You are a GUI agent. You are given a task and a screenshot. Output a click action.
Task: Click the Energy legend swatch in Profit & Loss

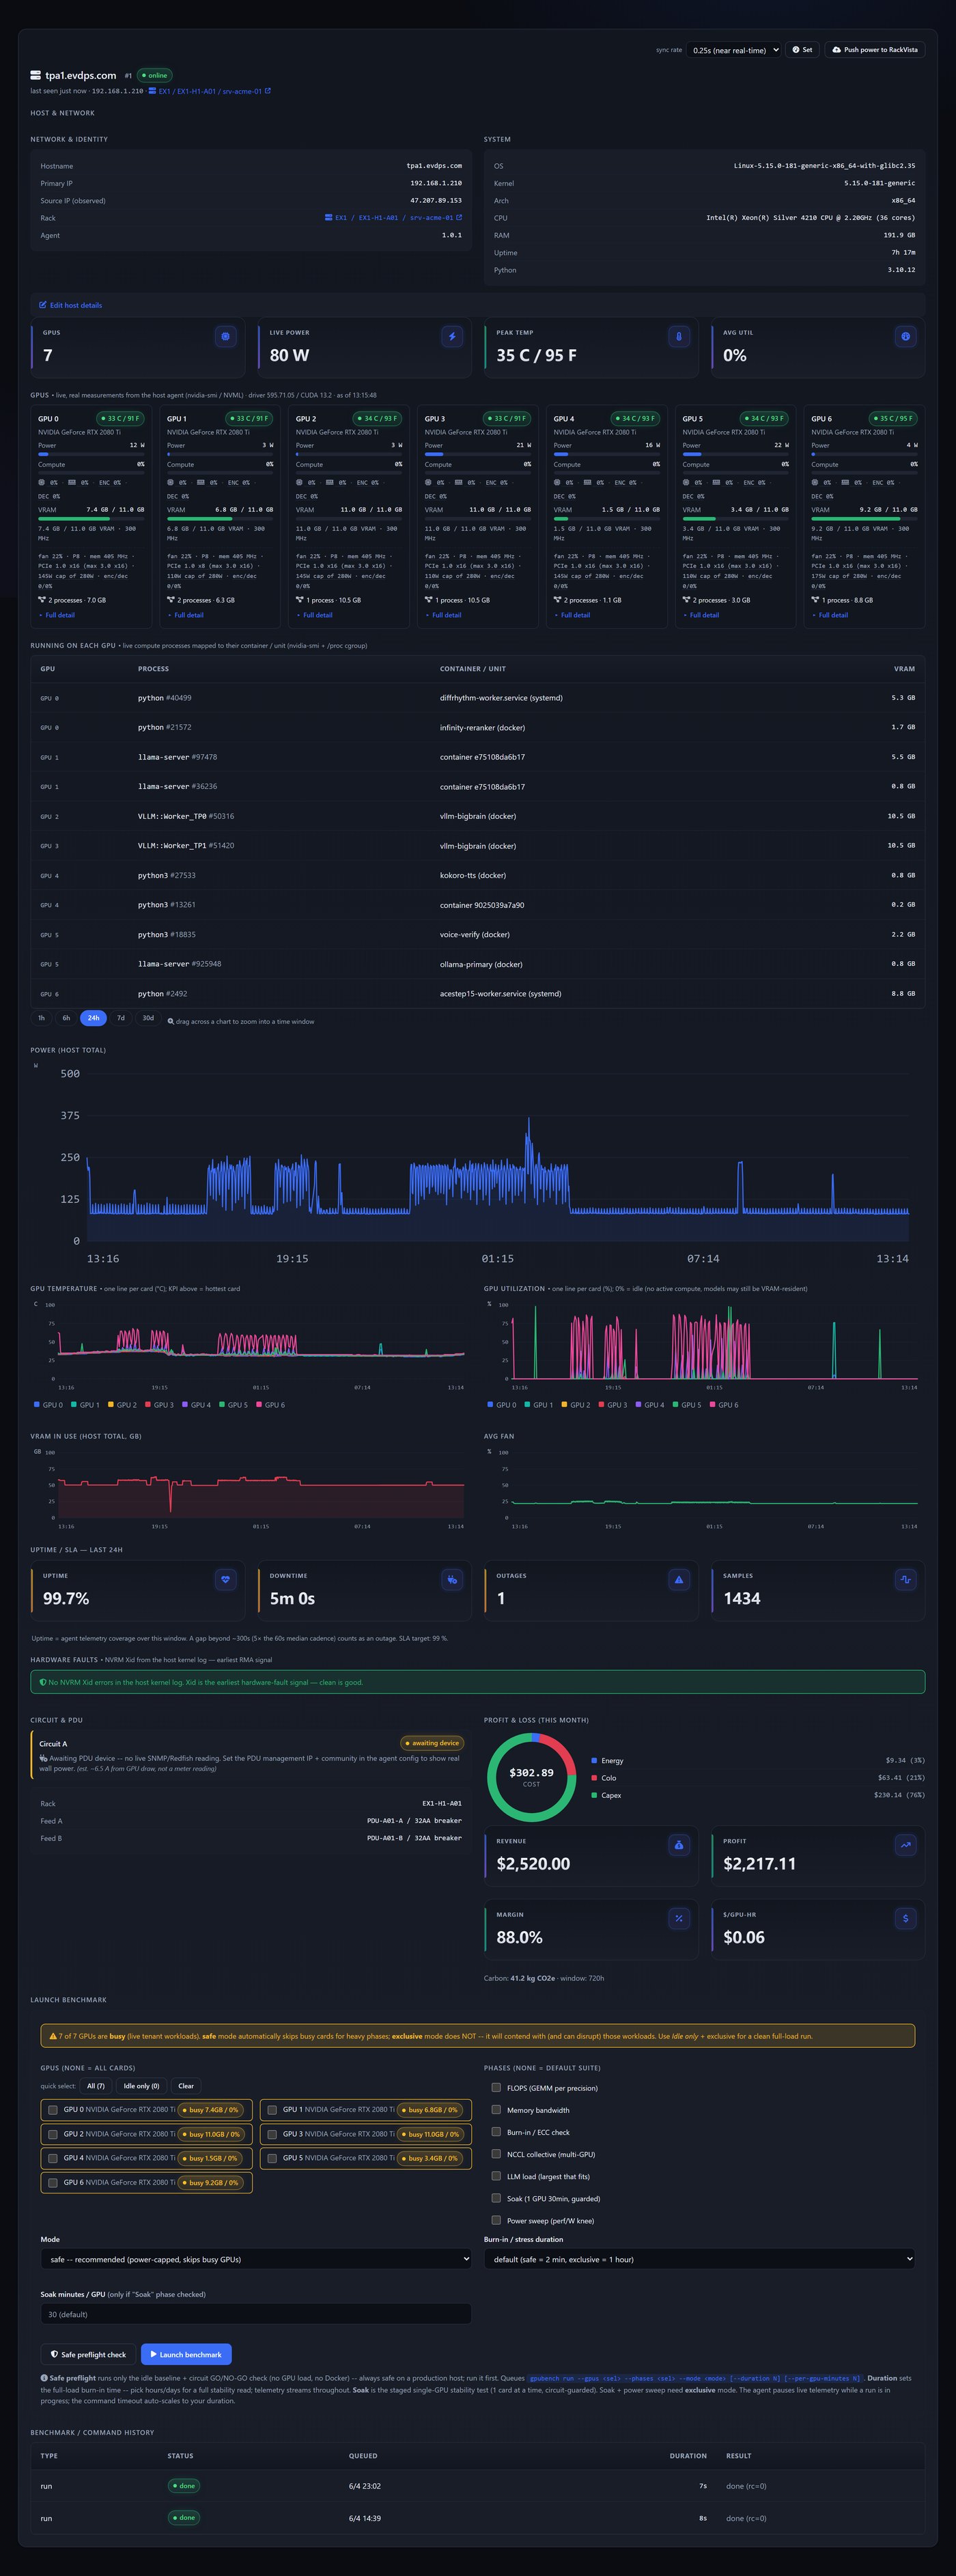595,1760
